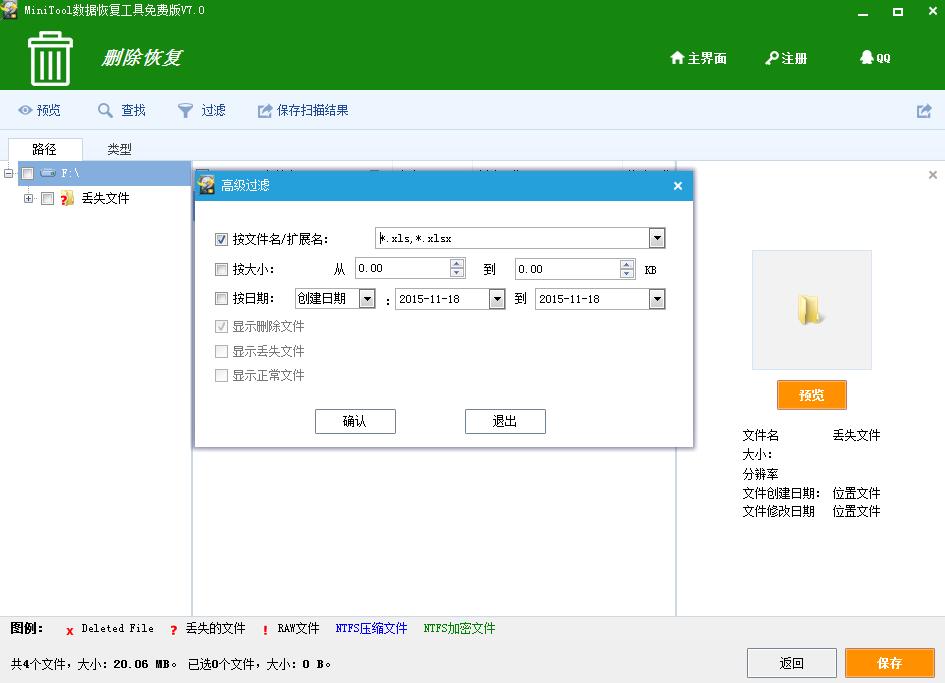The width and height of the screenshot is (945, 683).
Task: Click the 丢失文件 folder icon in tree
Action: (x=67, y=198)
